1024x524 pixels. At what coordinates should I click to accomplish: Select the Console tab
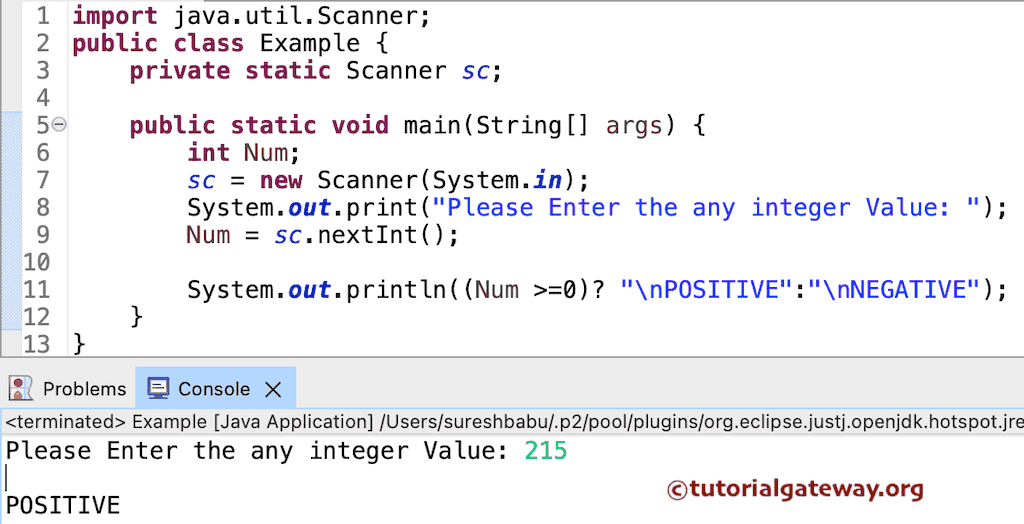(214, 389)
